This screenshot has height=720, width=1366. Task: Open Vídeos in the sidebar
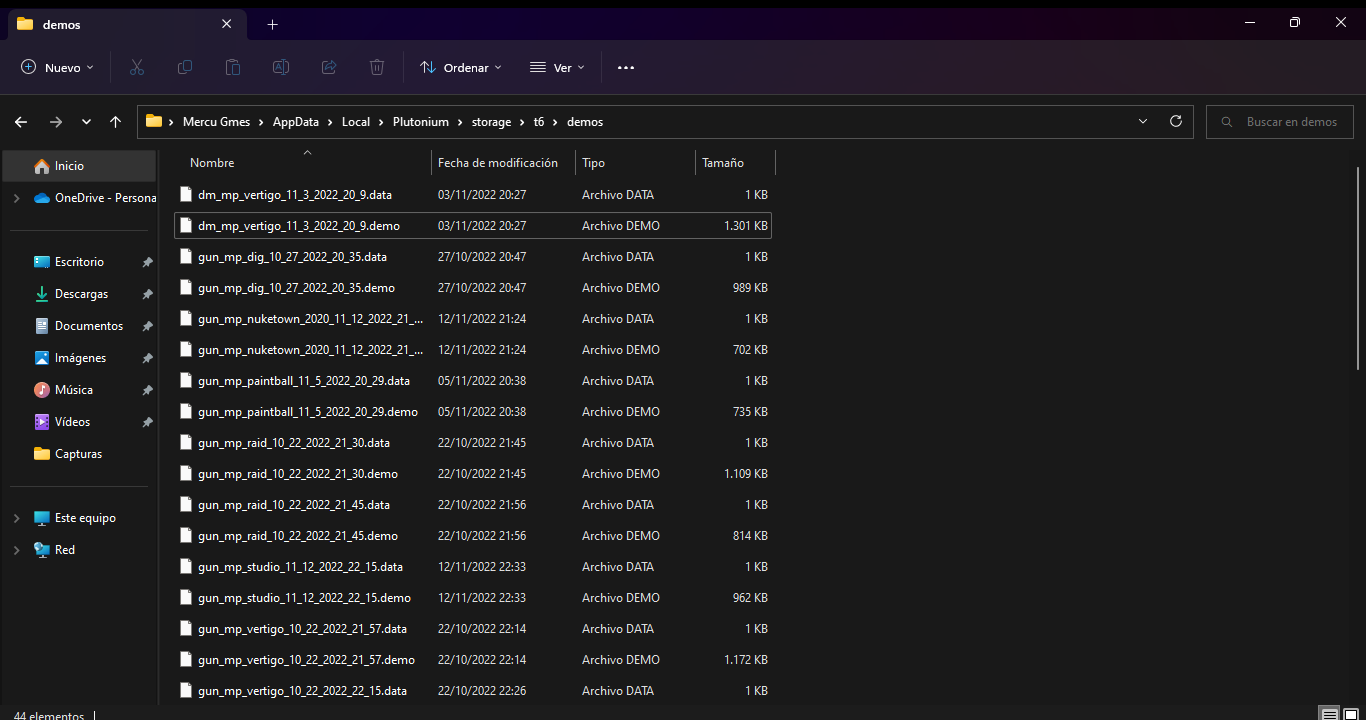[72, 422]
